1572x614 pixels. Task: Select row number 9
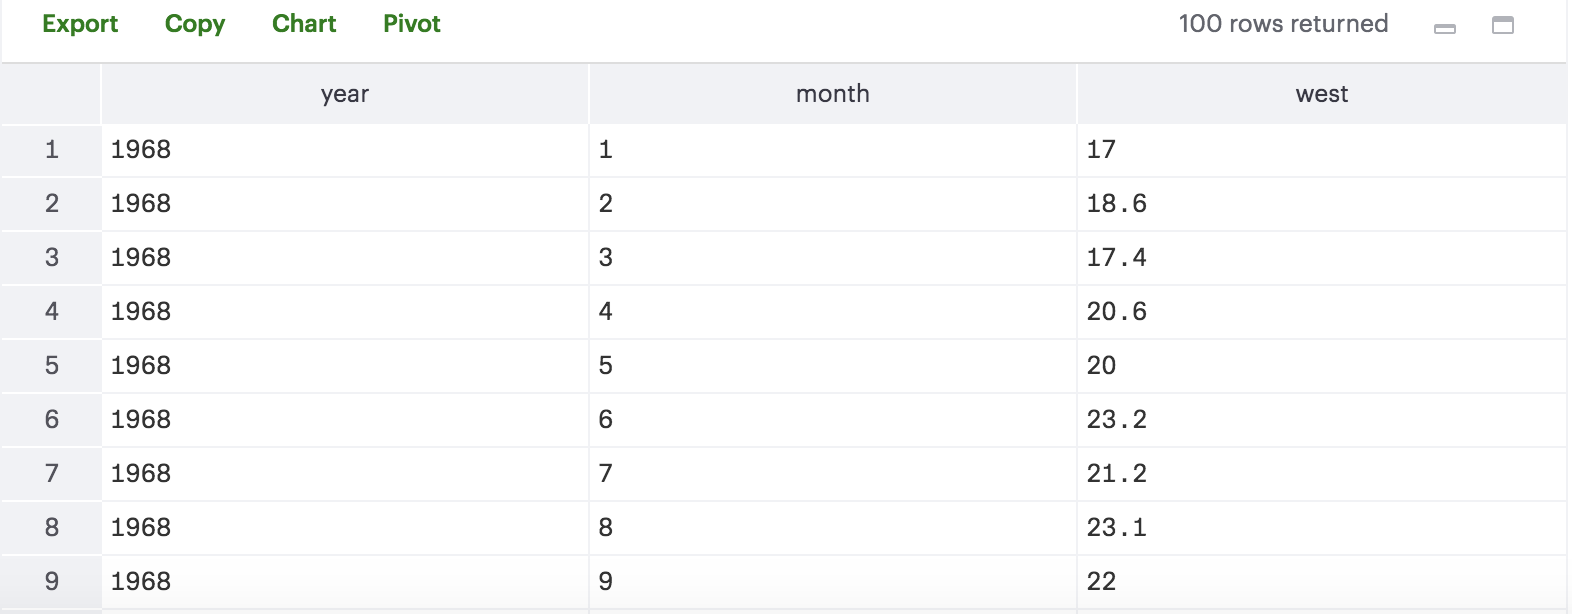pos(52,582)
